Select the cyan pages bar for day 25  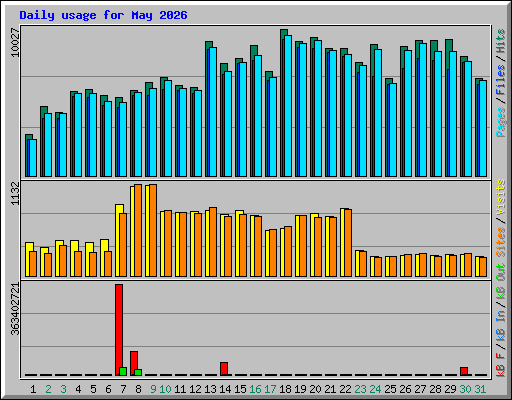(393, 130)
